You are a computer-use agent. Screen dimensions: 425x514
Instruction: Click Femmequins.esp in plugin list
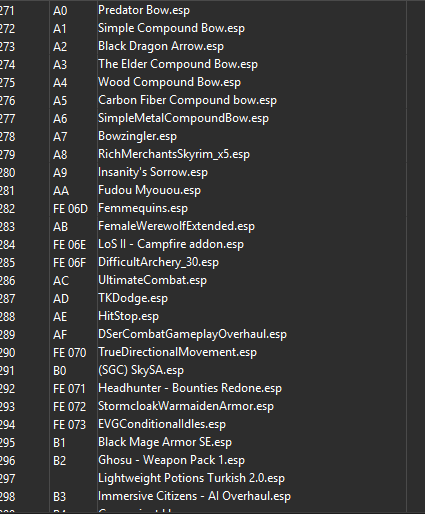coord(143,208)
